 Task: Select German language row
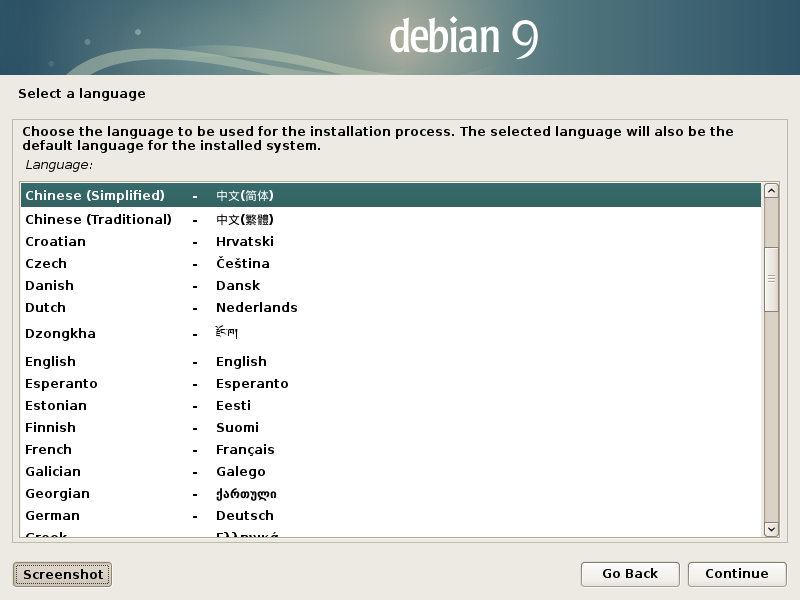tap(391, 515)
